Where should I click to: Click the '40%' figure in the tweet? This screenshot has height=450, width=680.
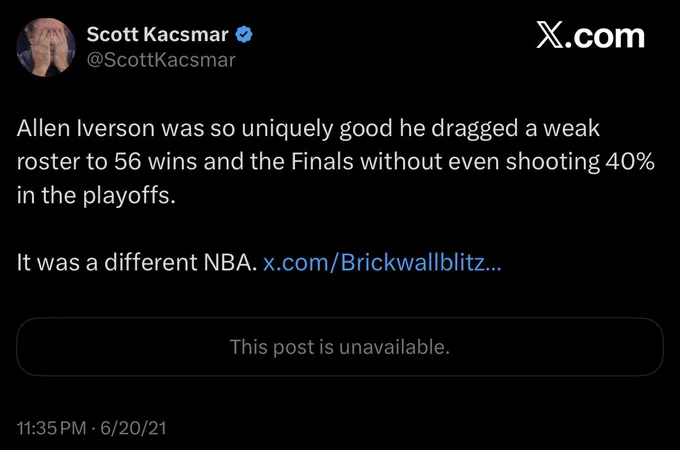630,162
